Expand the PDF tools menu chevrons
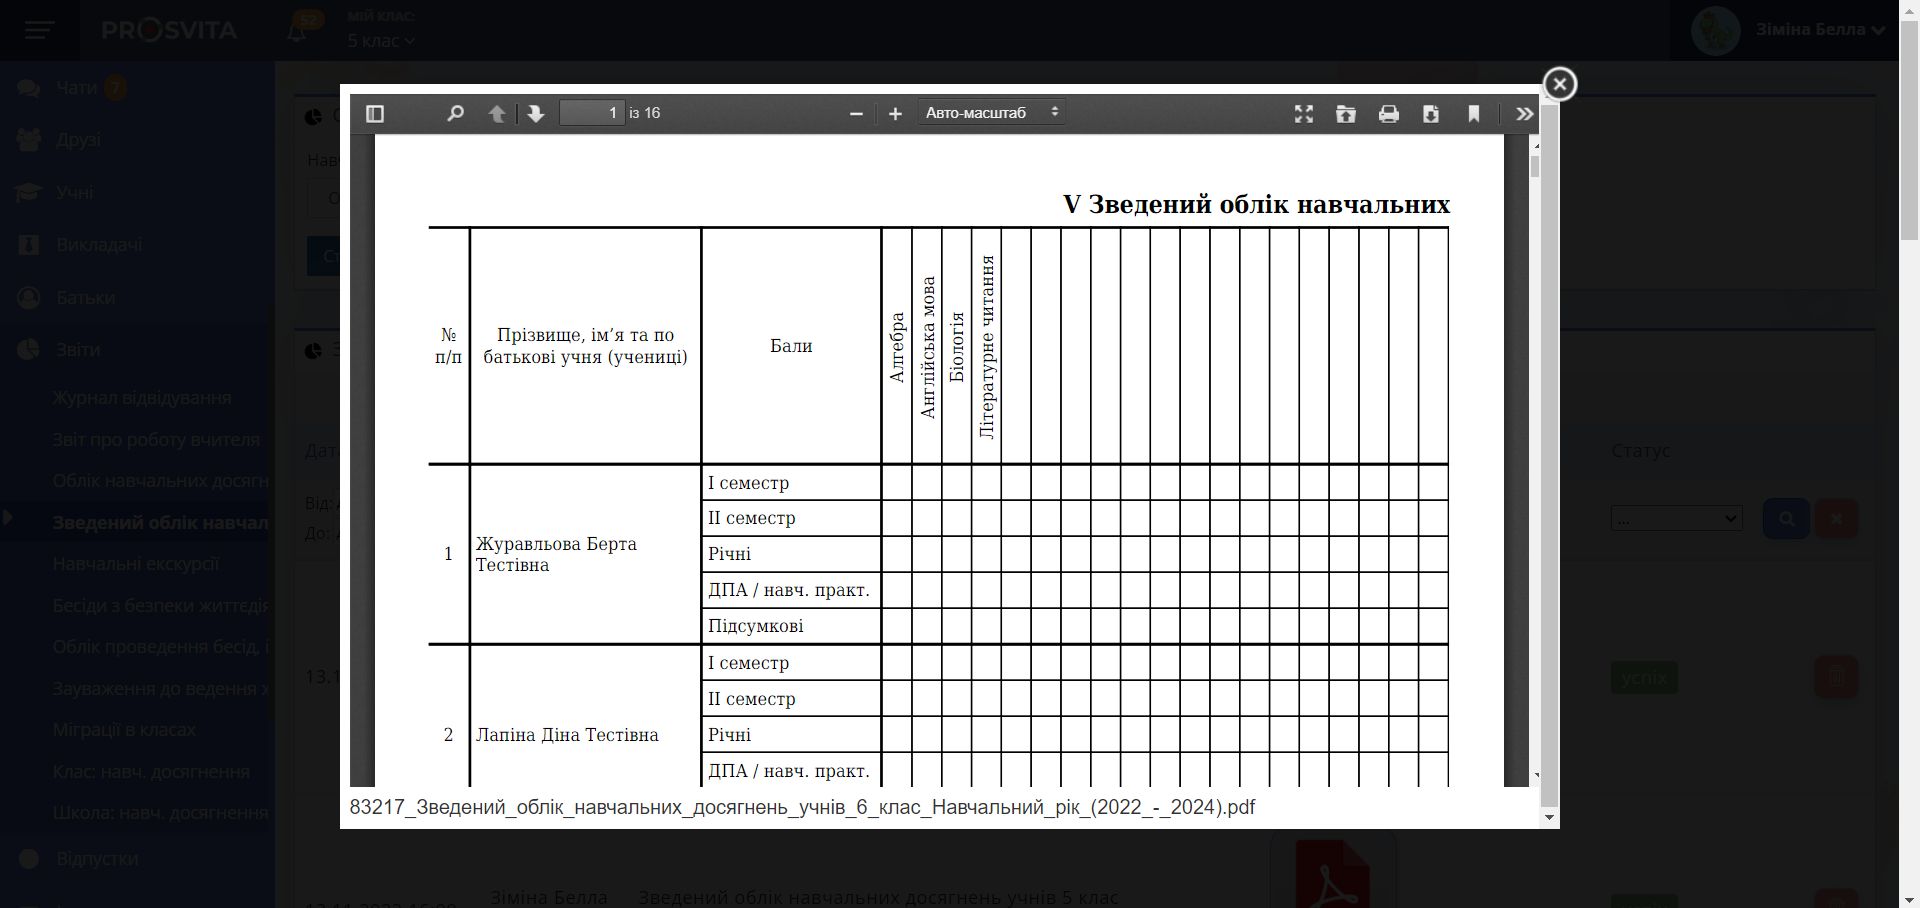The image size is (1920, 908). pyautogui.click(x=1524, y=114)
